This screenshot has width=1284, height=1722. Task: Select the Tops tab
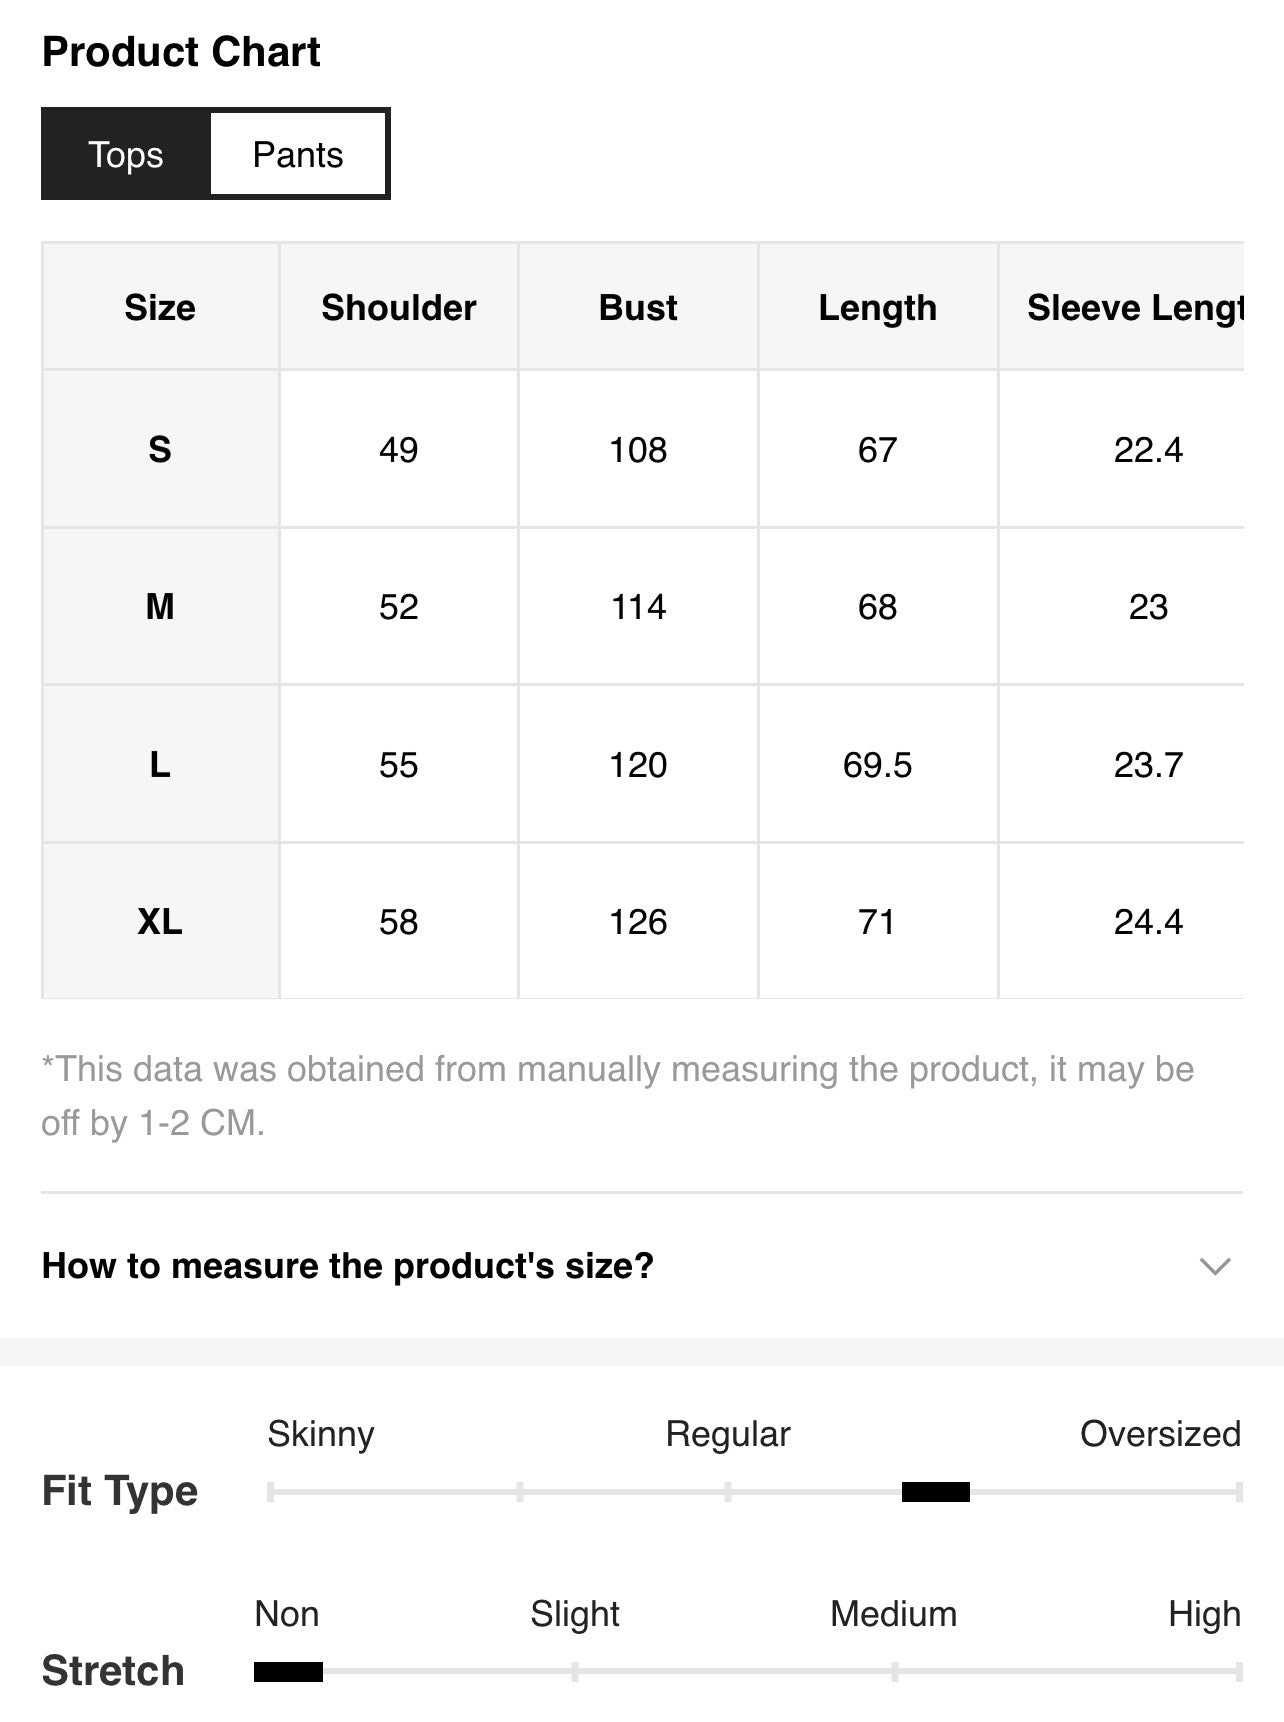point(126,154)
